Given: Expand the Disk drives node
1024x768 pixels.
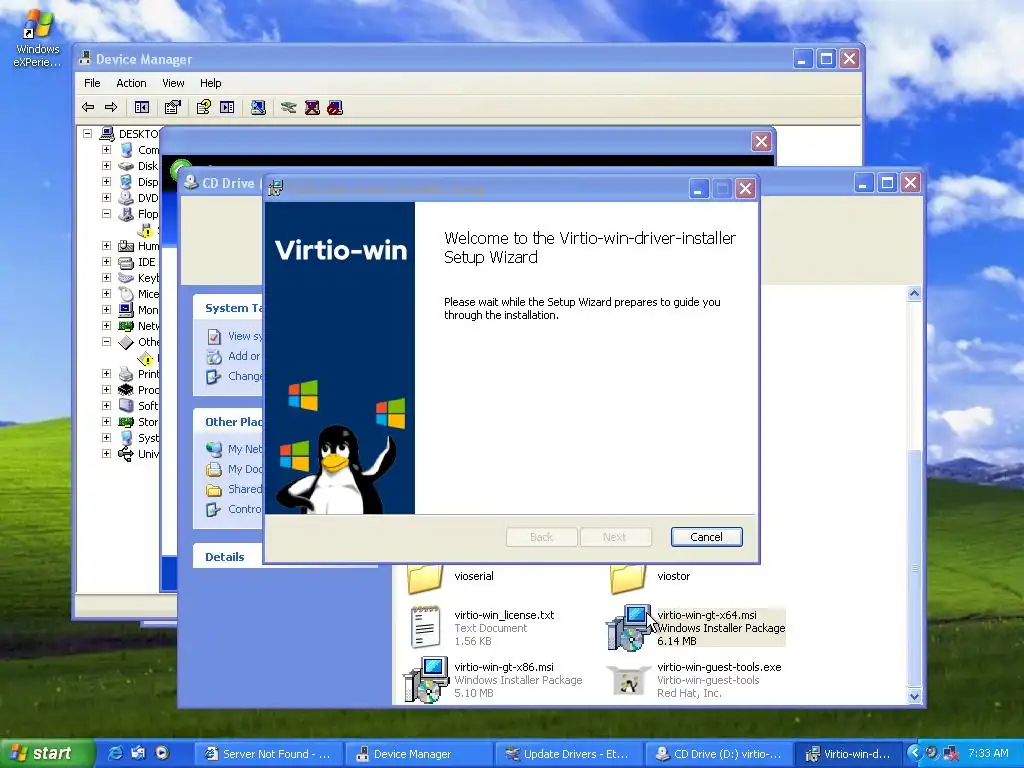Looking at the screenshot, I should click(x=106, y=165).
